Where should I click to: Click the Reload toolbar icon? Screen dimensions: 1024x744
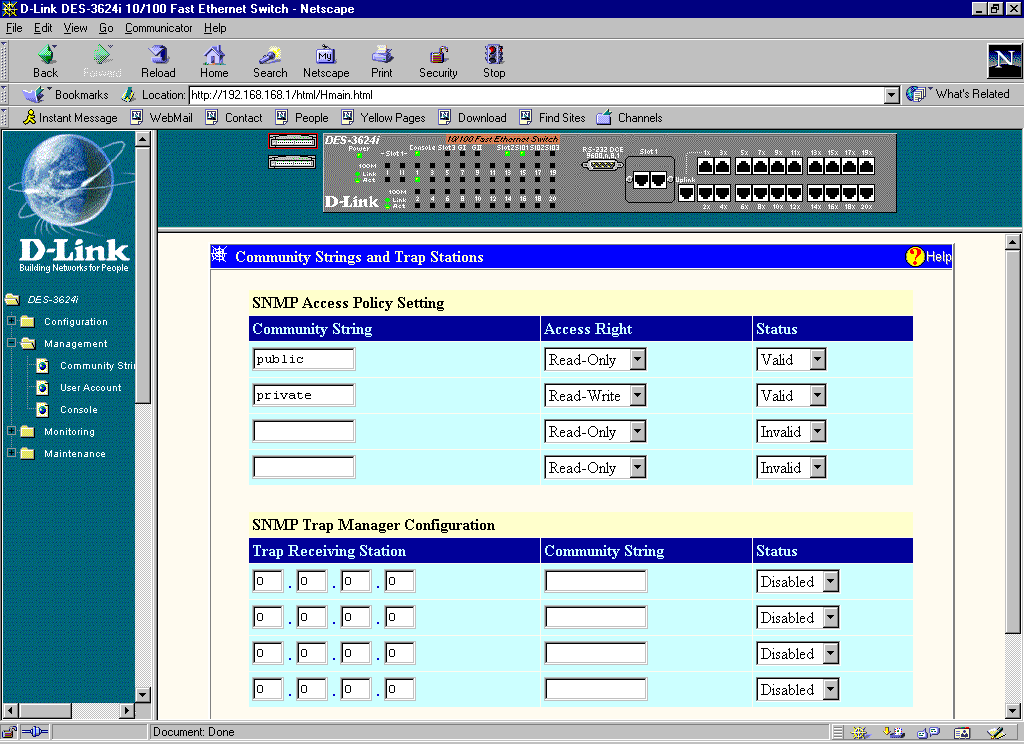click(158, 55)
